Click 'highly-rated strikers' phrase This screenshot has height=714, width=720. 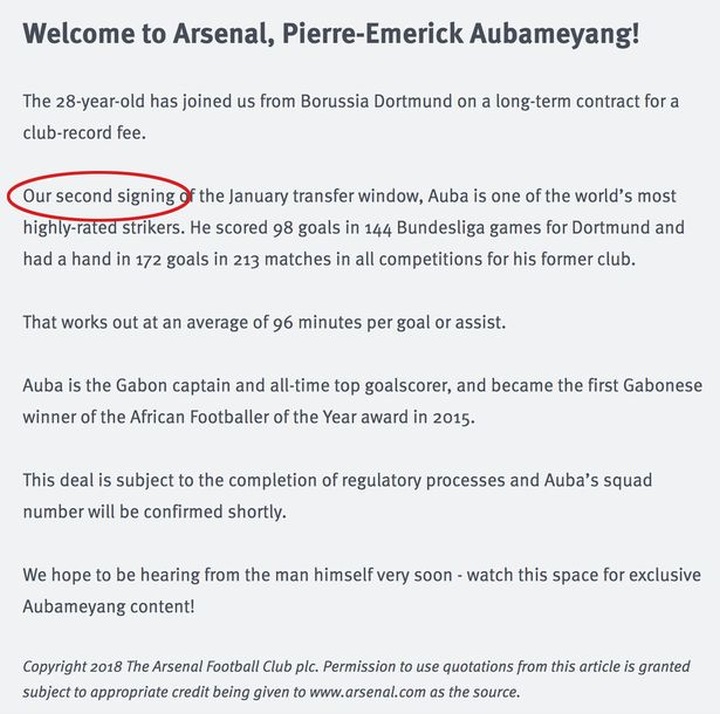(104, 228)
